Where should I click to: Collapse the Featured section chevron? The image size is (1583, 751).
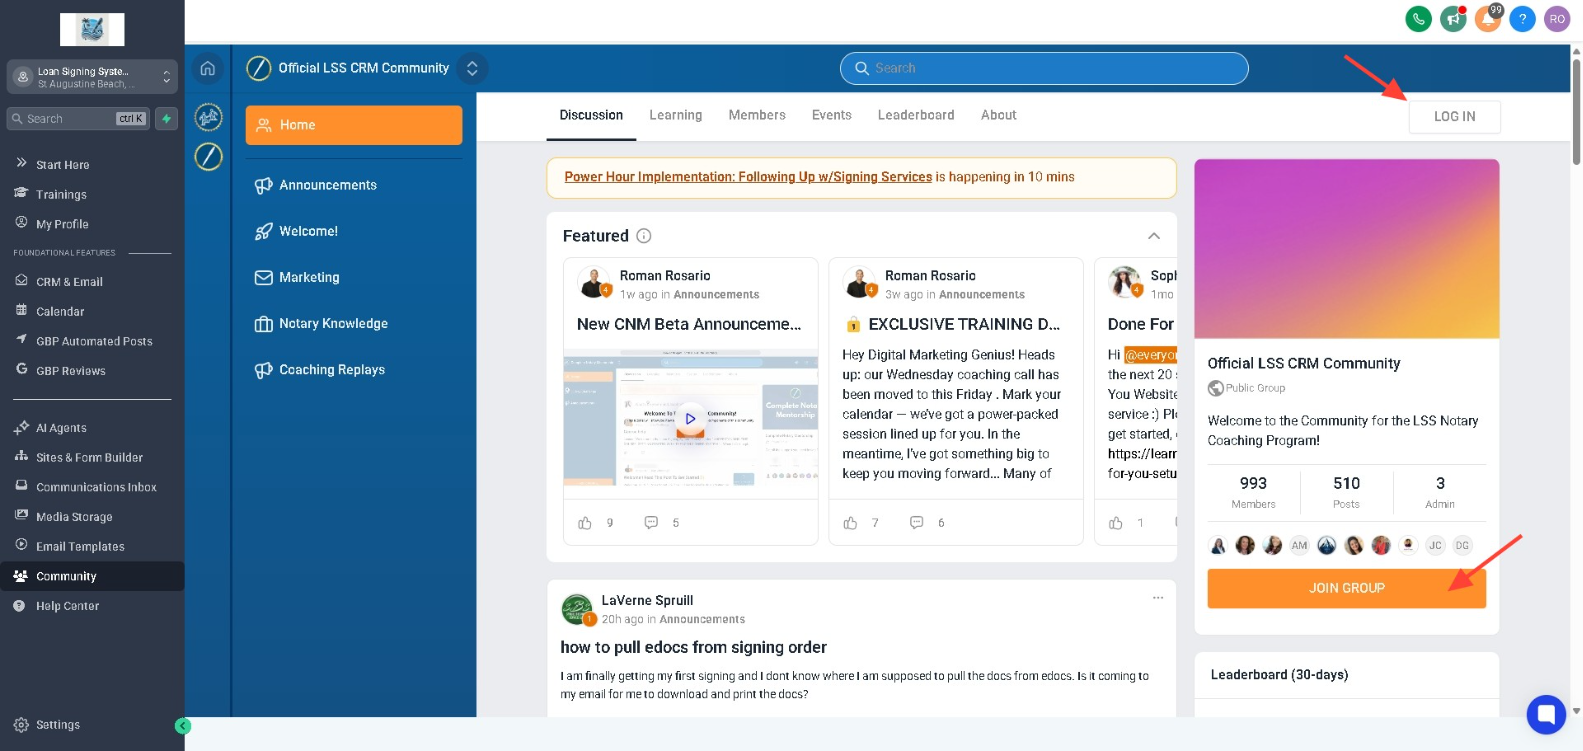[1154, 236]
